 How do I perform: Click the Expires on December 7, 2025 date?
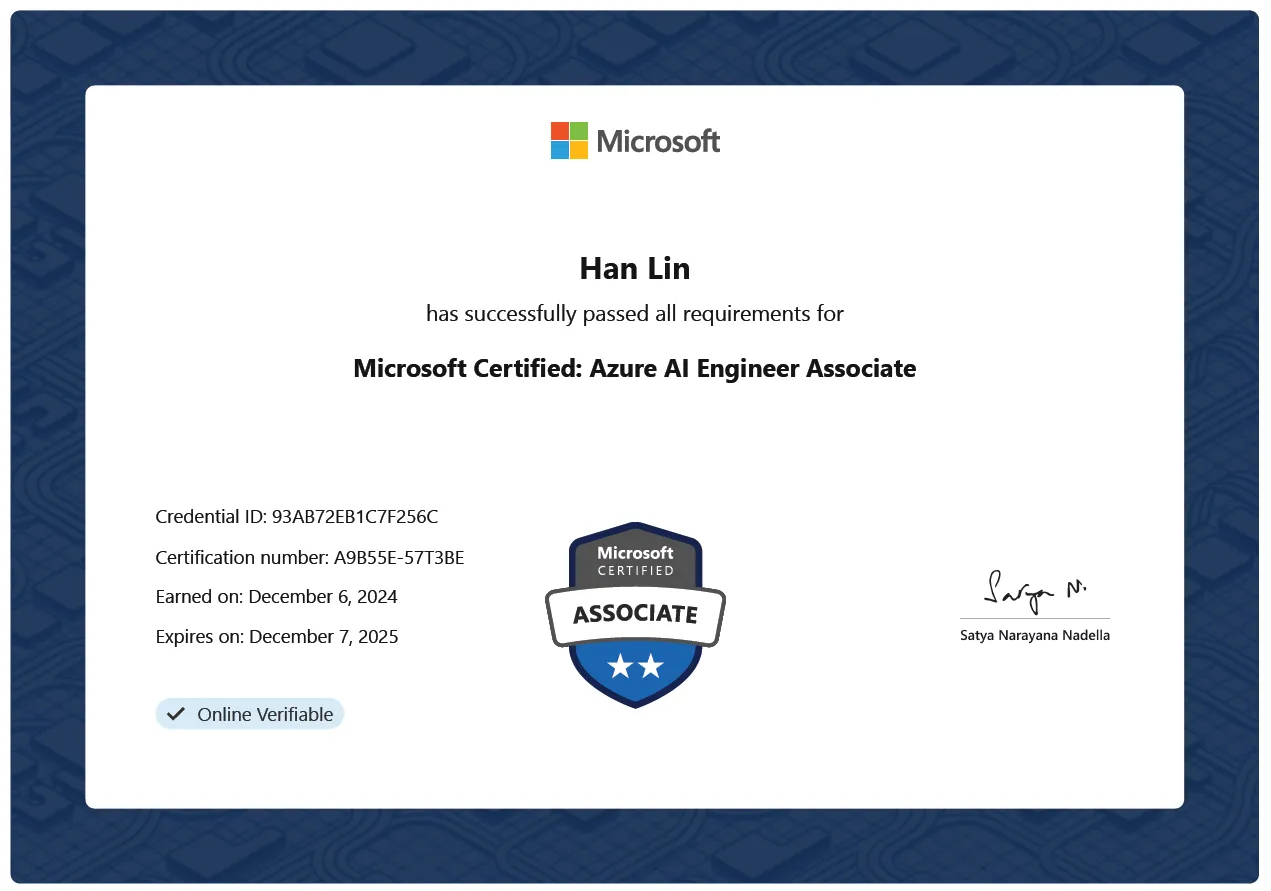(276, 636)
